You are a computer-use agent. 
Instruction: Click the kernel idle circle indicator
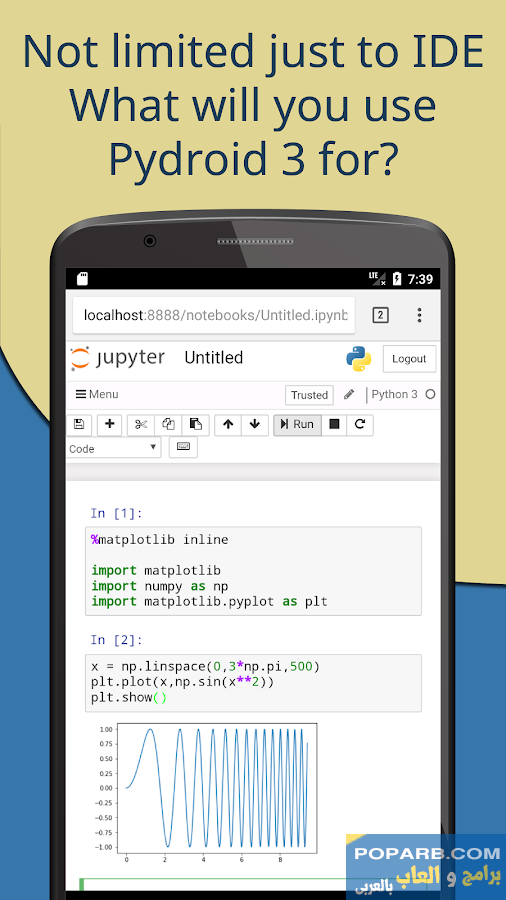[x=430, y=394]
